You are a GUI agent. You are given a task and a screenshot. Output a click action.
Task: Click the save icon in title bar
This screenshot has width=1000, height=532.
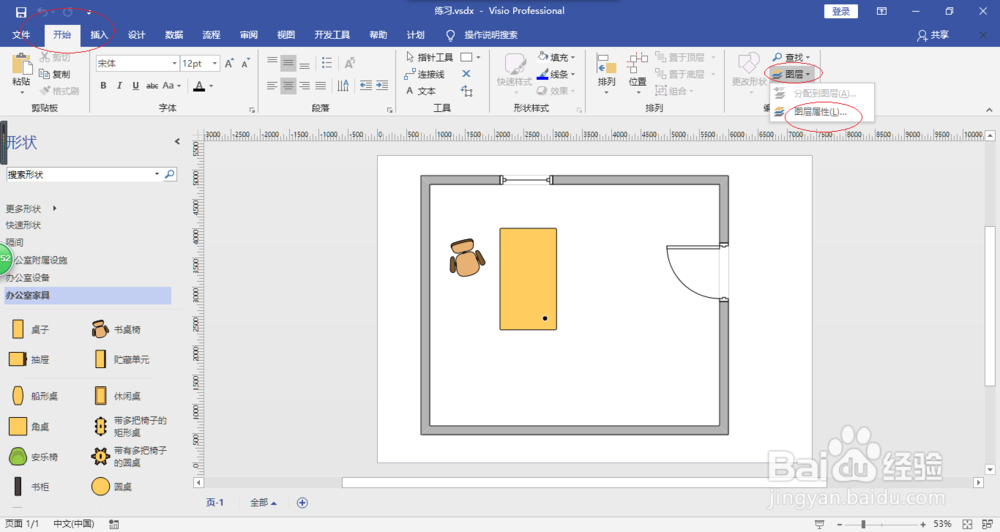pos(21,11)
